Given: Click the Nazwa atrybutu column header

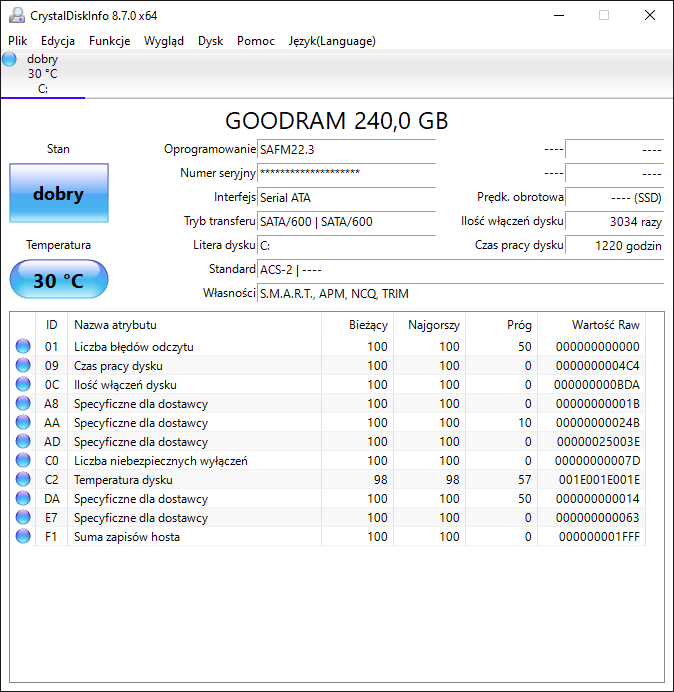Looking at the screenshot, I should pyautogui.click(x=194, y=325).
